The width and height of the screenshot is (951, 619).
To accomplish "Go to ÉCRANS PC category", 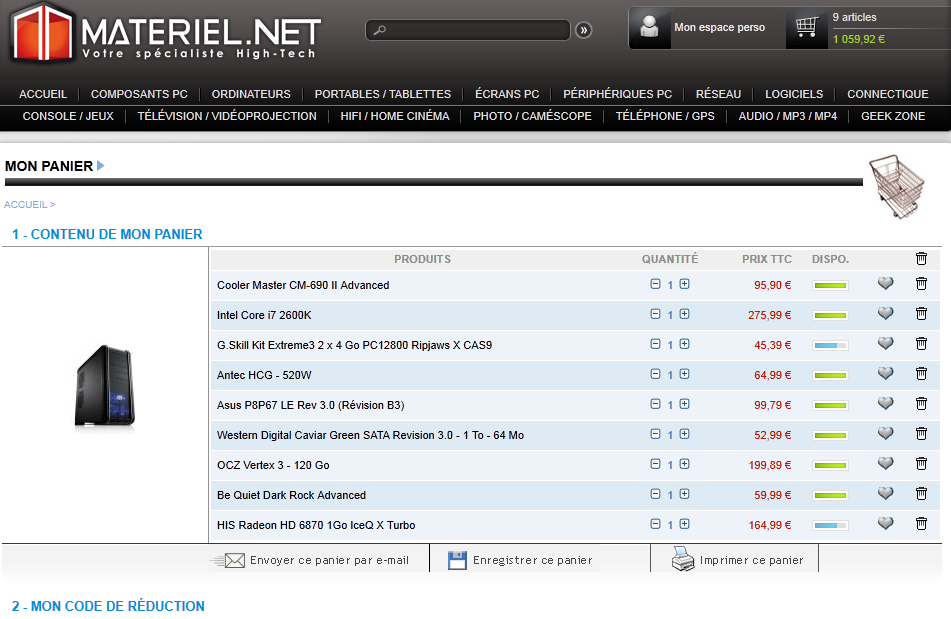I will pyautogui.click(x=507, y=94).
